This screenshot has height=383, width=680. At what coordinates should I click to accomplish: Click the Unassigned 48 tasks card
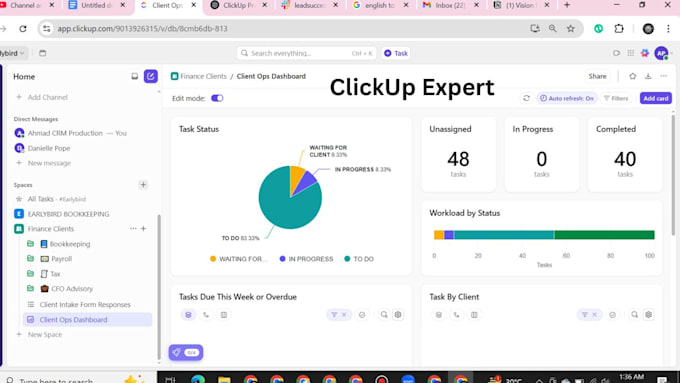[458, 154]
